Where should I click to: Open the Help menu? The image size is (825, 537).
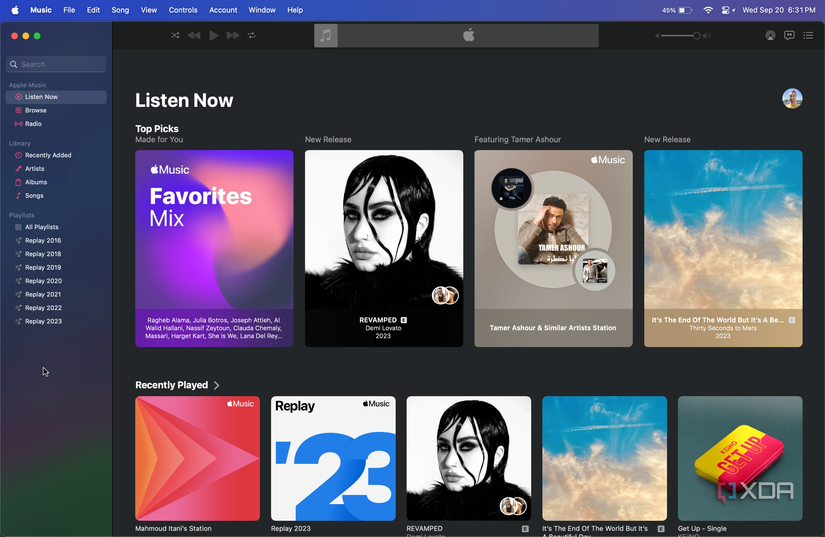[x=295, y=10]
